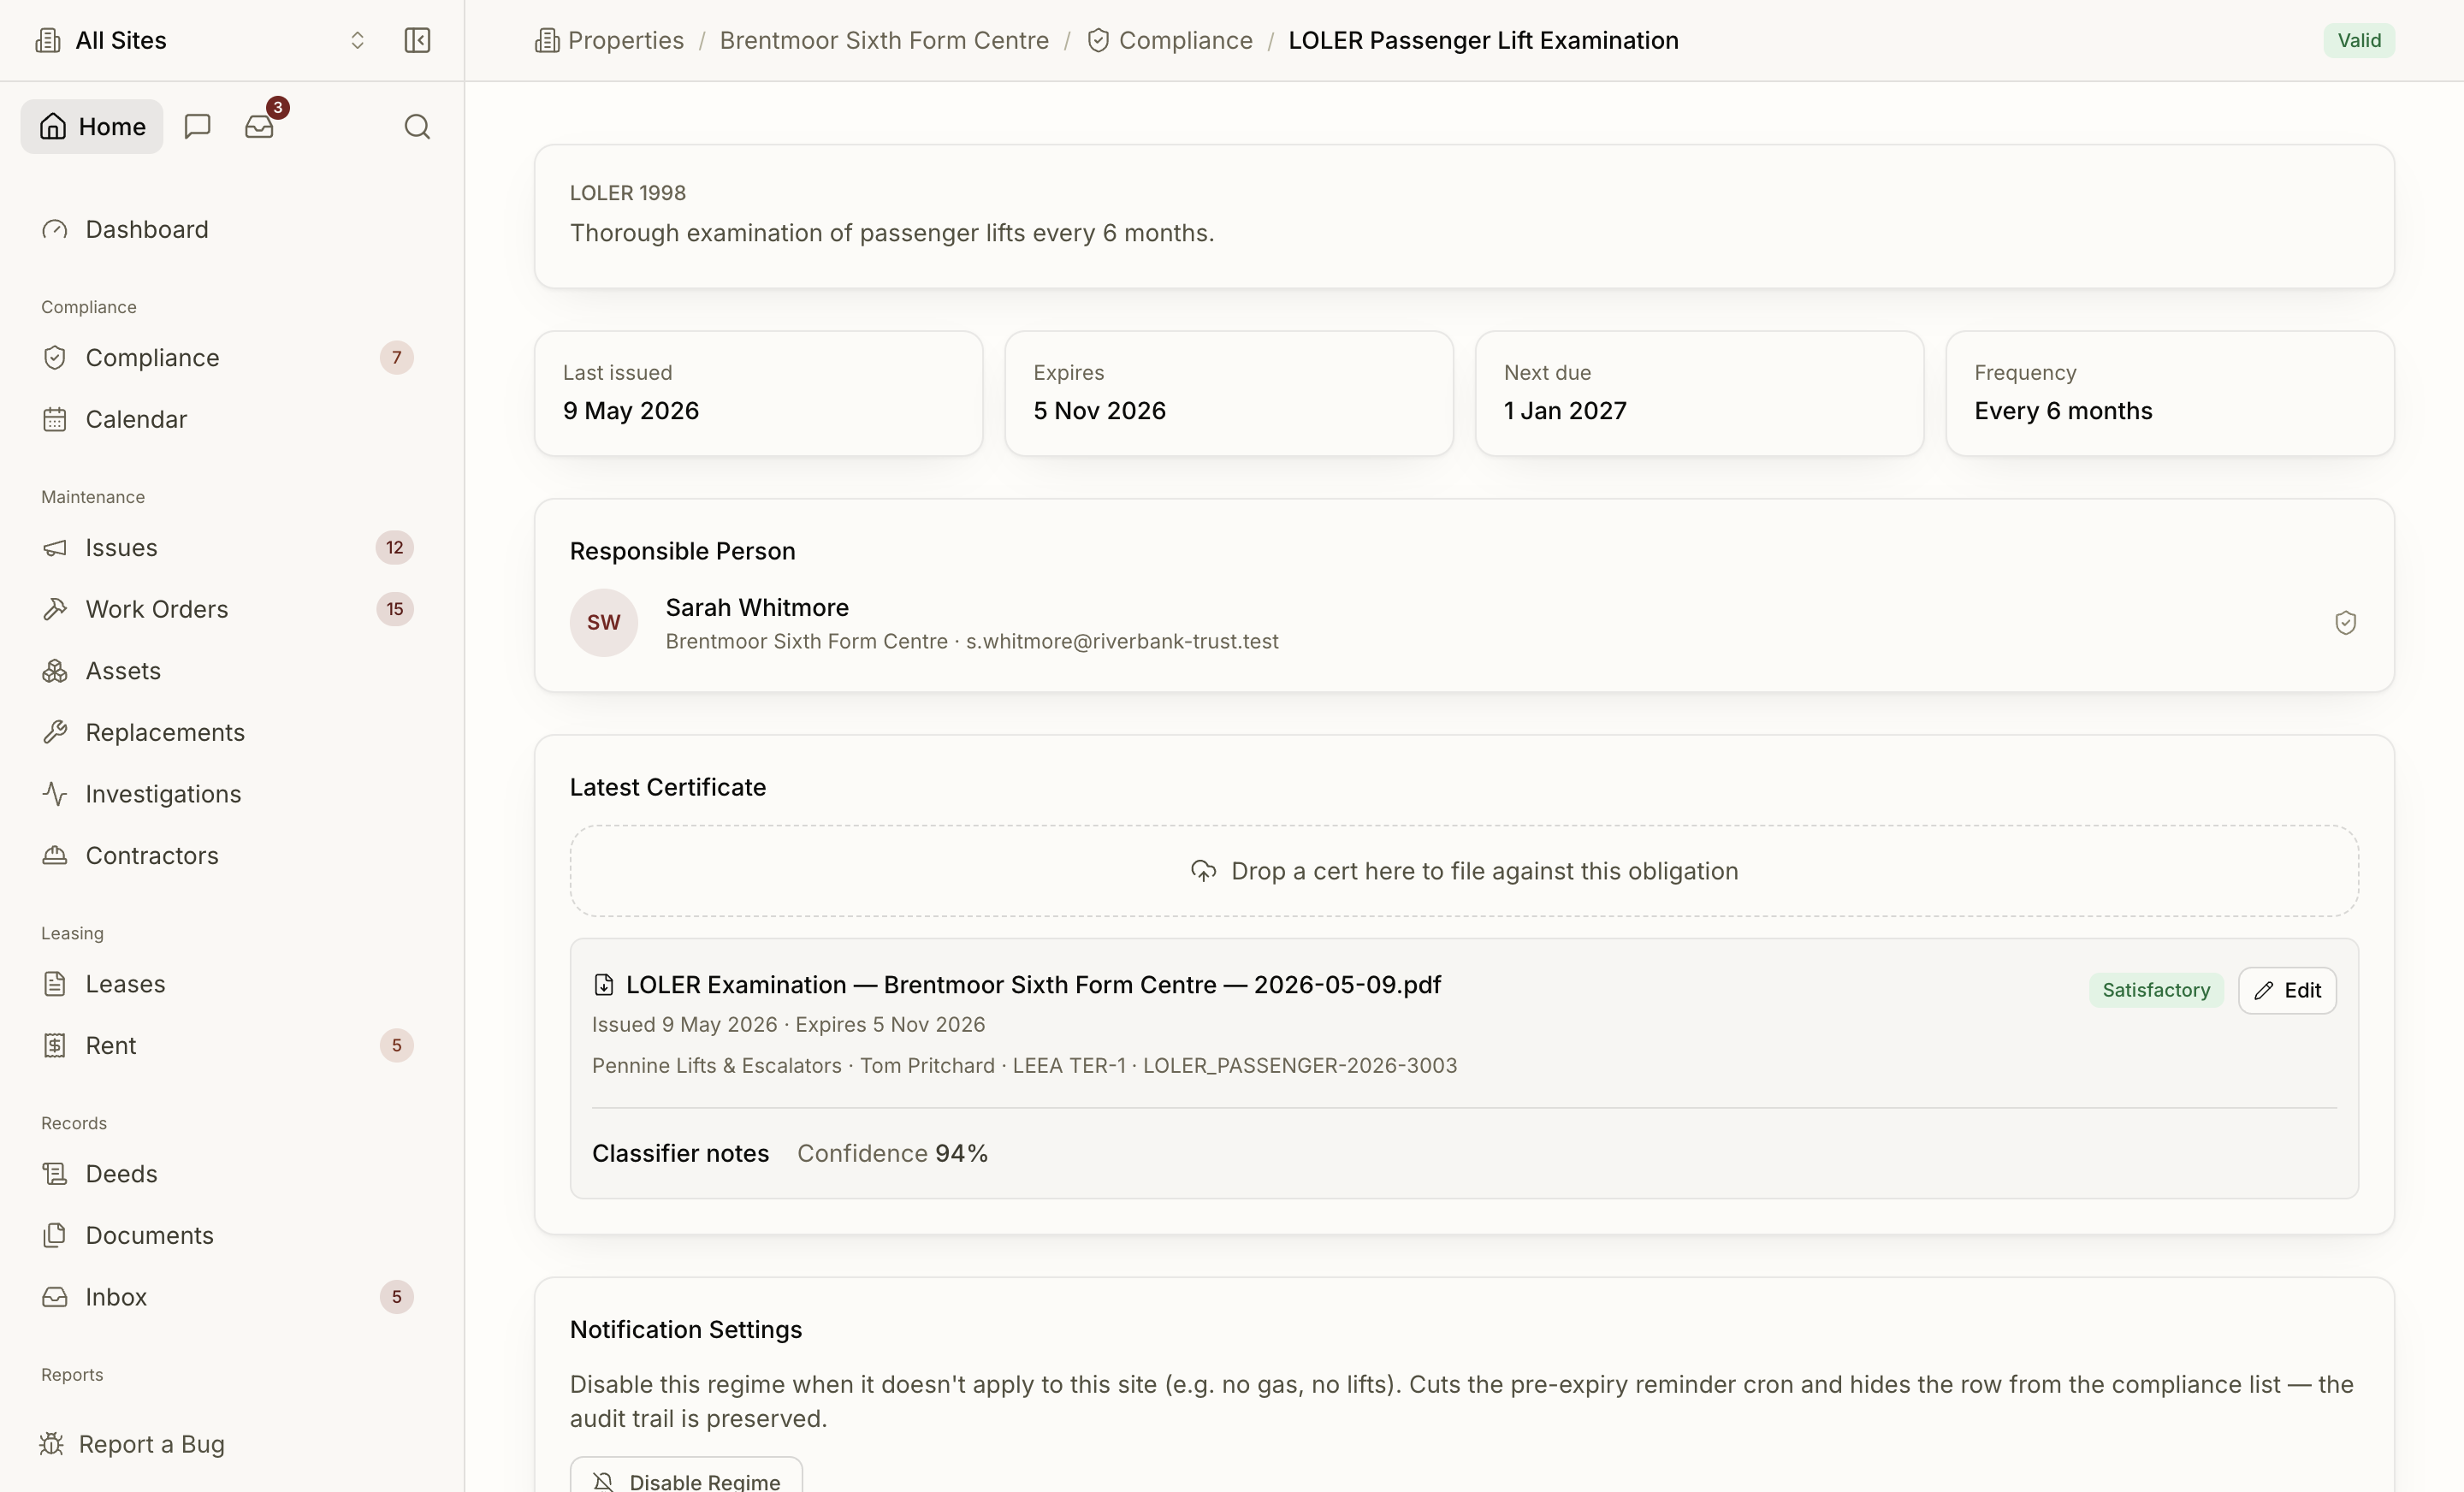This screenshot has height=1492, width=2464.
Task: Click the 15 badge beside Work Orders
Action: pos(395,609)
